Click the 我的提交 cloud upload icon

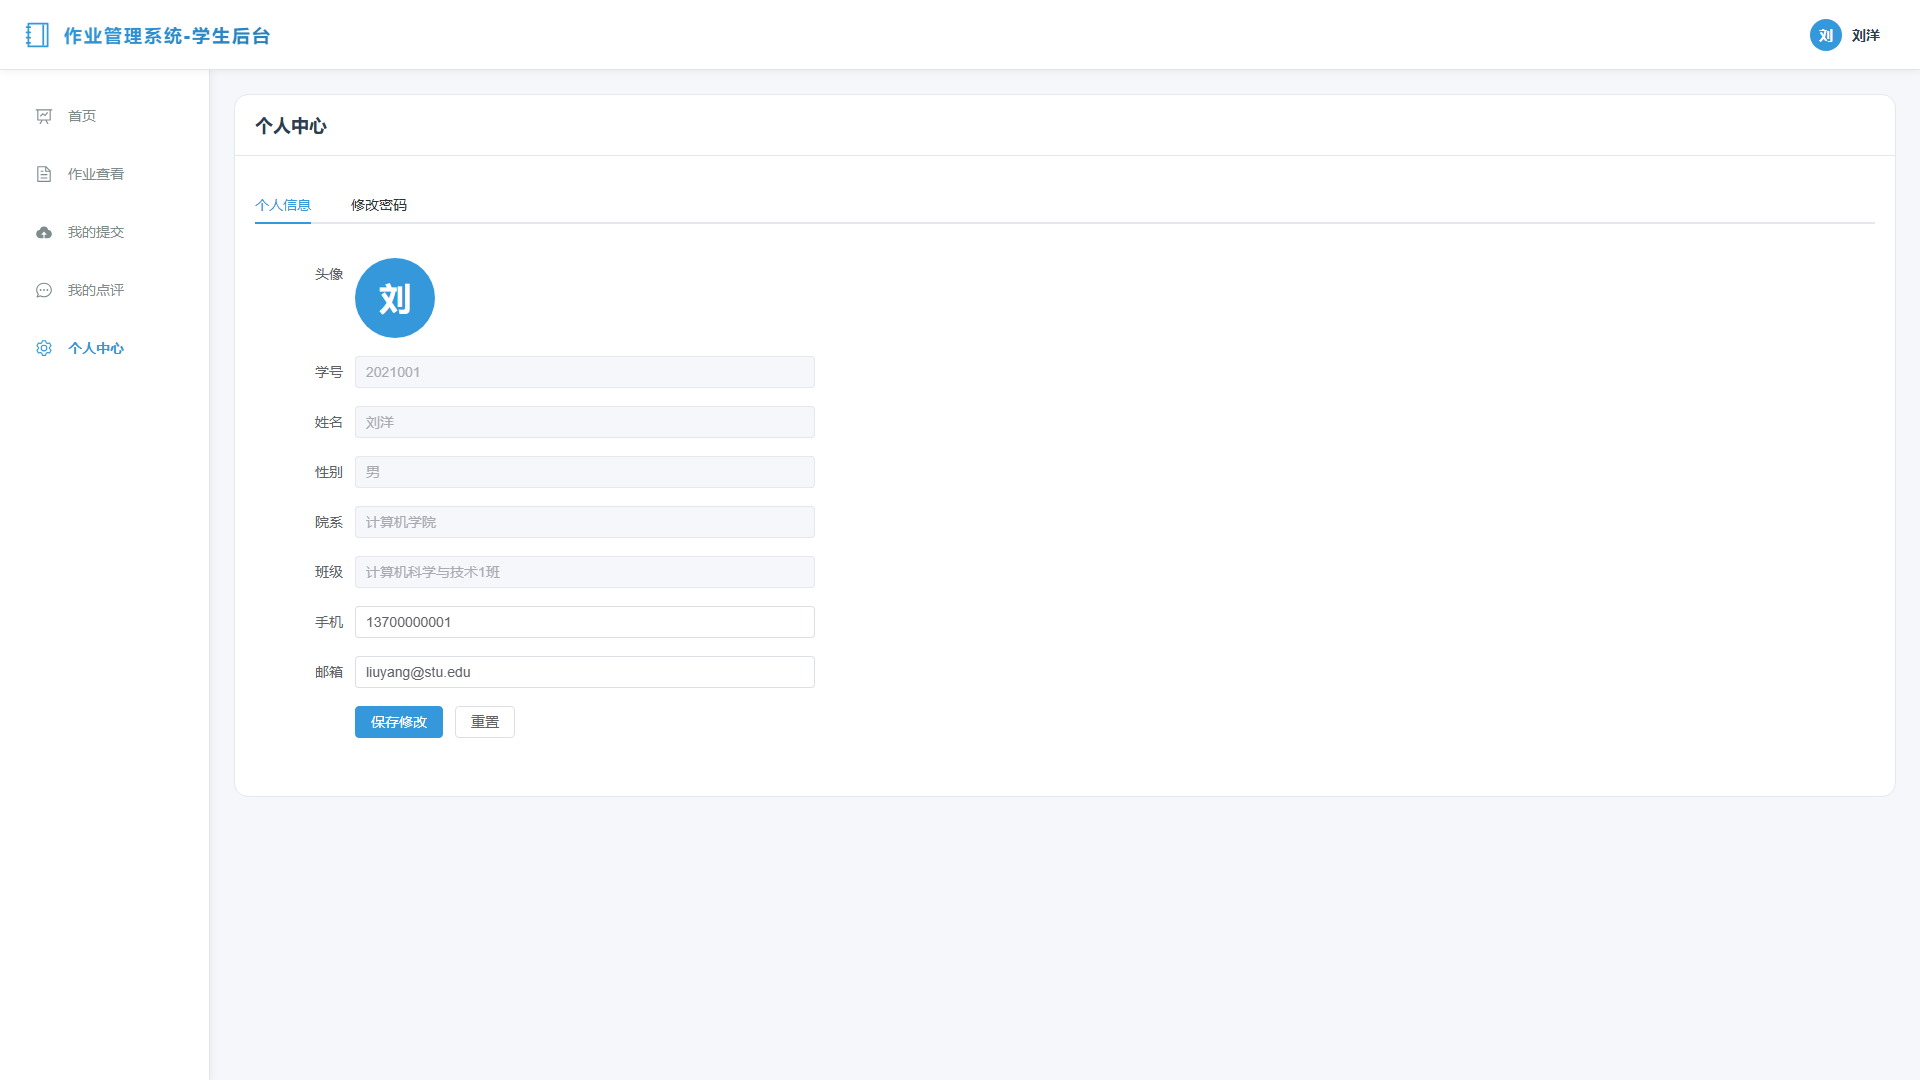(44, 232)
